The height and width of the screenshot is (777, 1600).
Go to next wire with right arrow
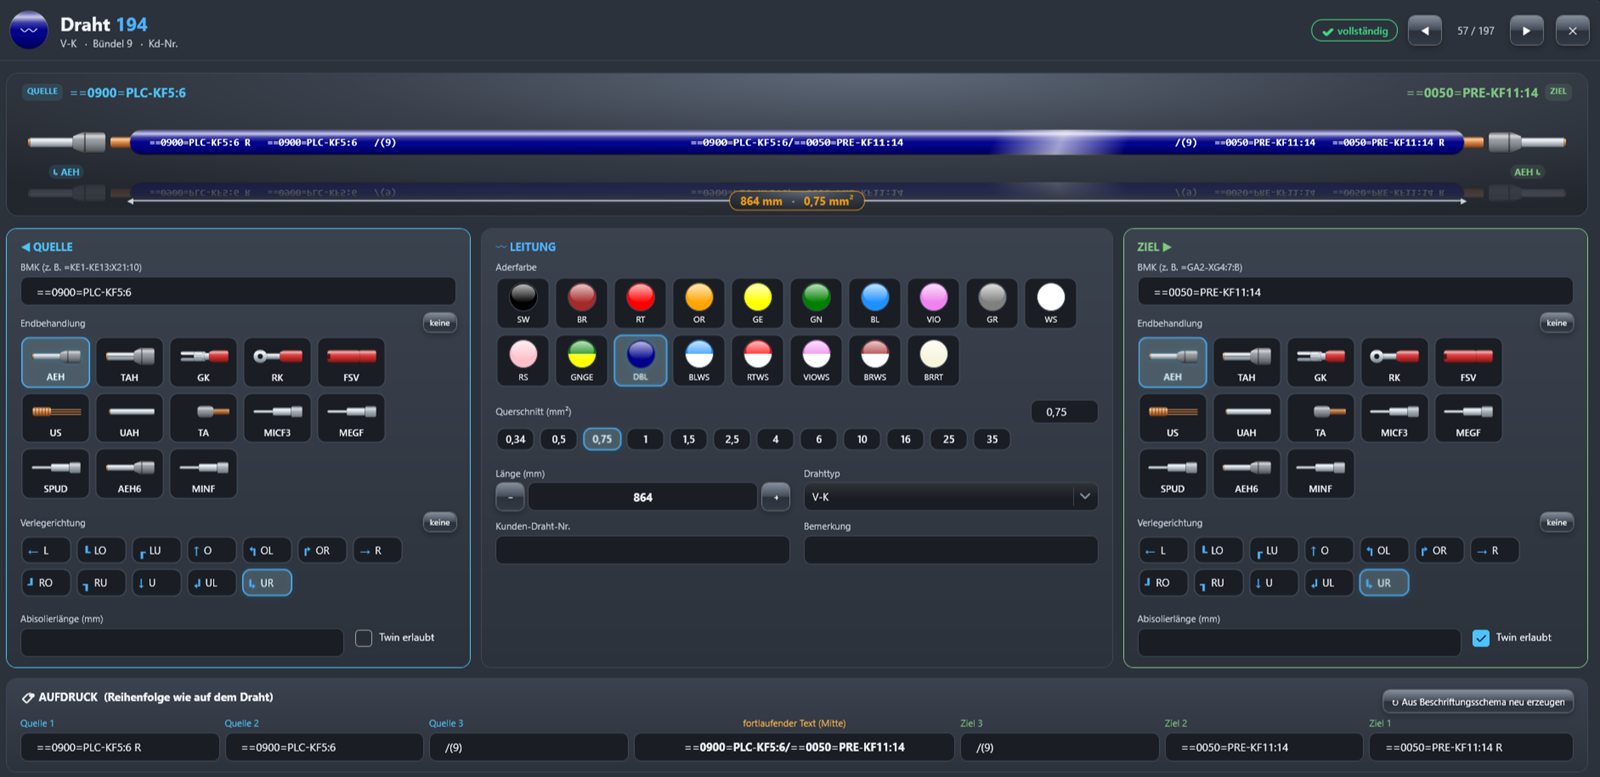tap(1526, 31)
